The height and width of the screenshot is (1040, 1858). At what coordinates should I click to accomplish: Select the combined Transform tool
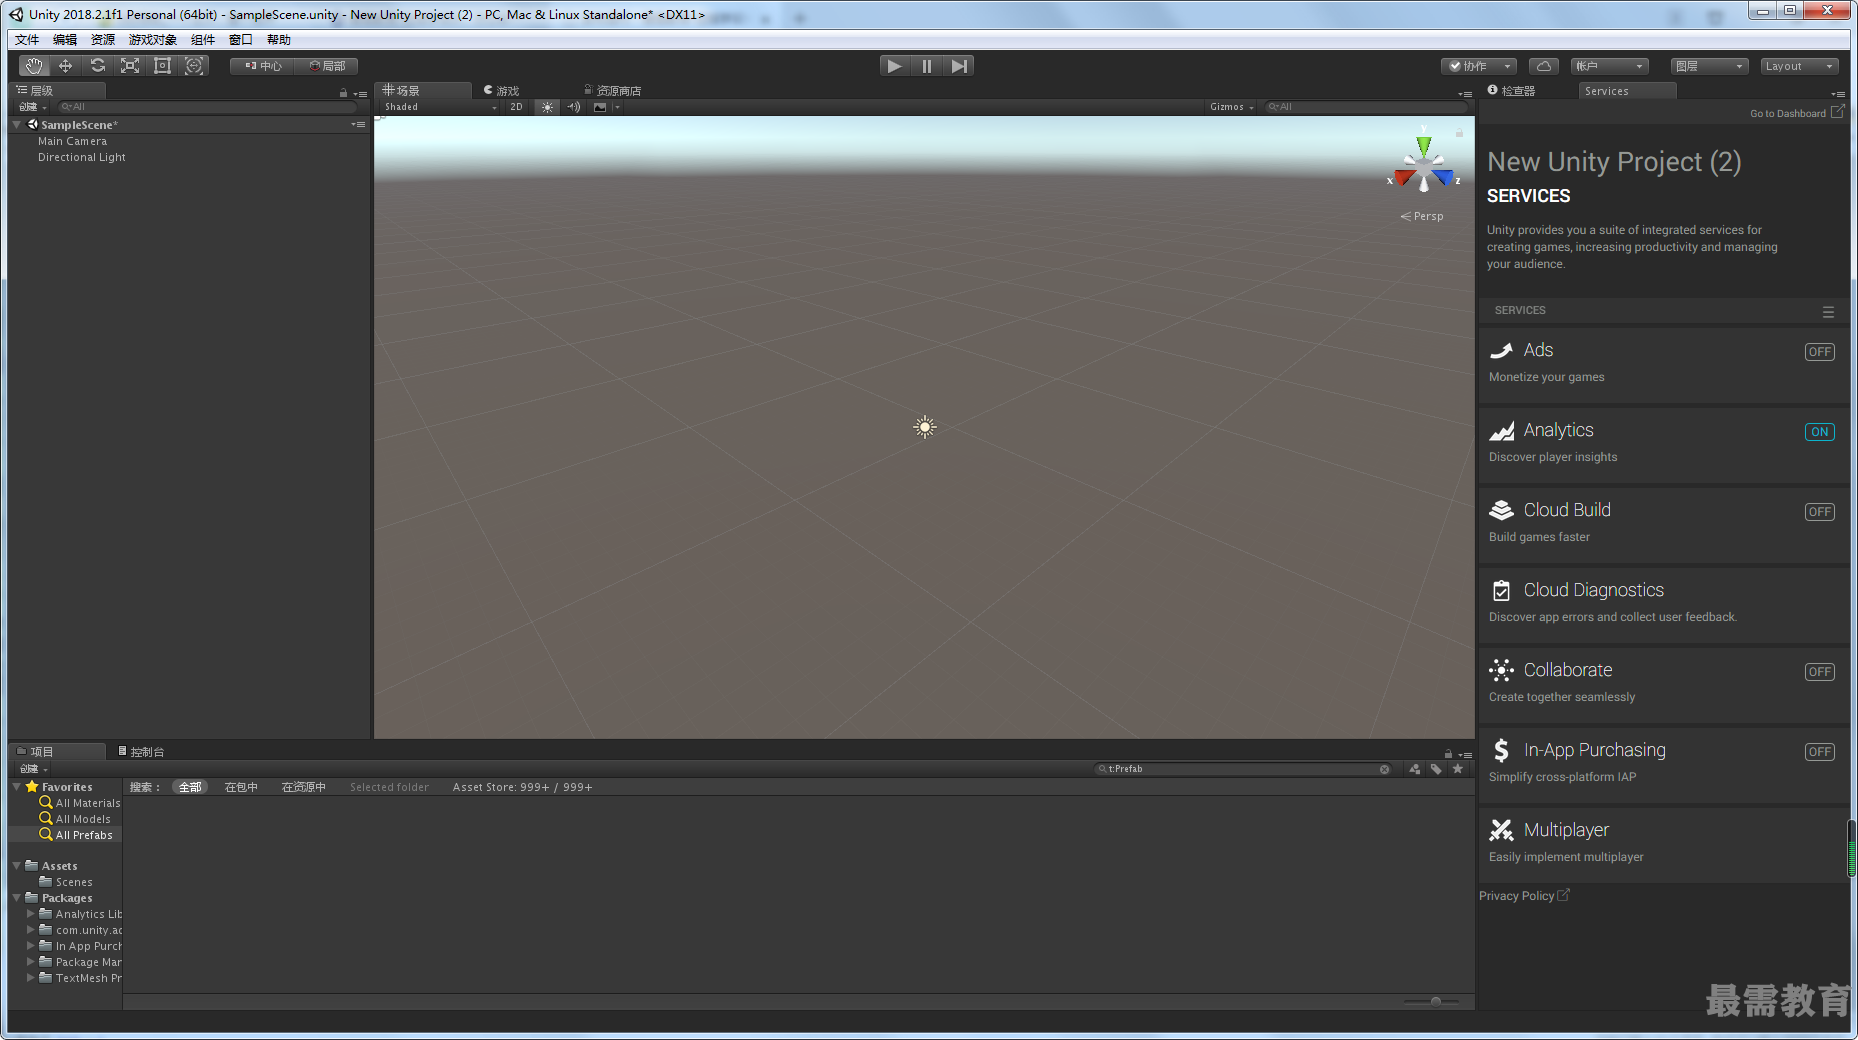(194, 66)
